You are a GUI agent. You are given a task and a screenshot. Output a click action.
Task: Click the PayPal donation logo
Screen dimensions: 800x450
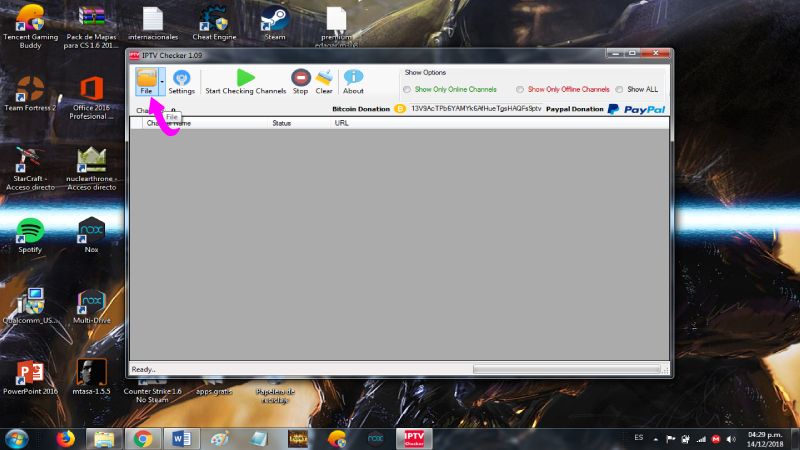pos(636,109)
